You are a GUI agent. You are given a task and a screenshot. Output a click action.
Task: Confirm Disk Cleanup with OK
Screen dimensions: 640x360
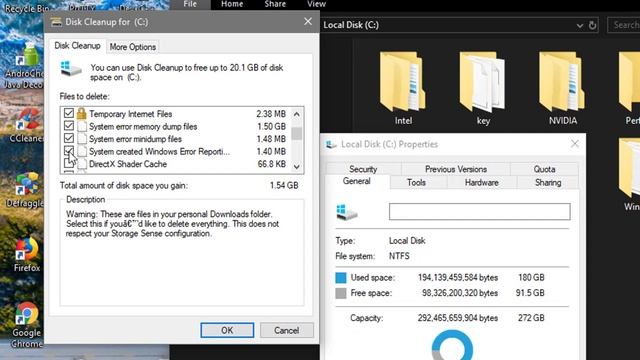[x=227, y=330]
